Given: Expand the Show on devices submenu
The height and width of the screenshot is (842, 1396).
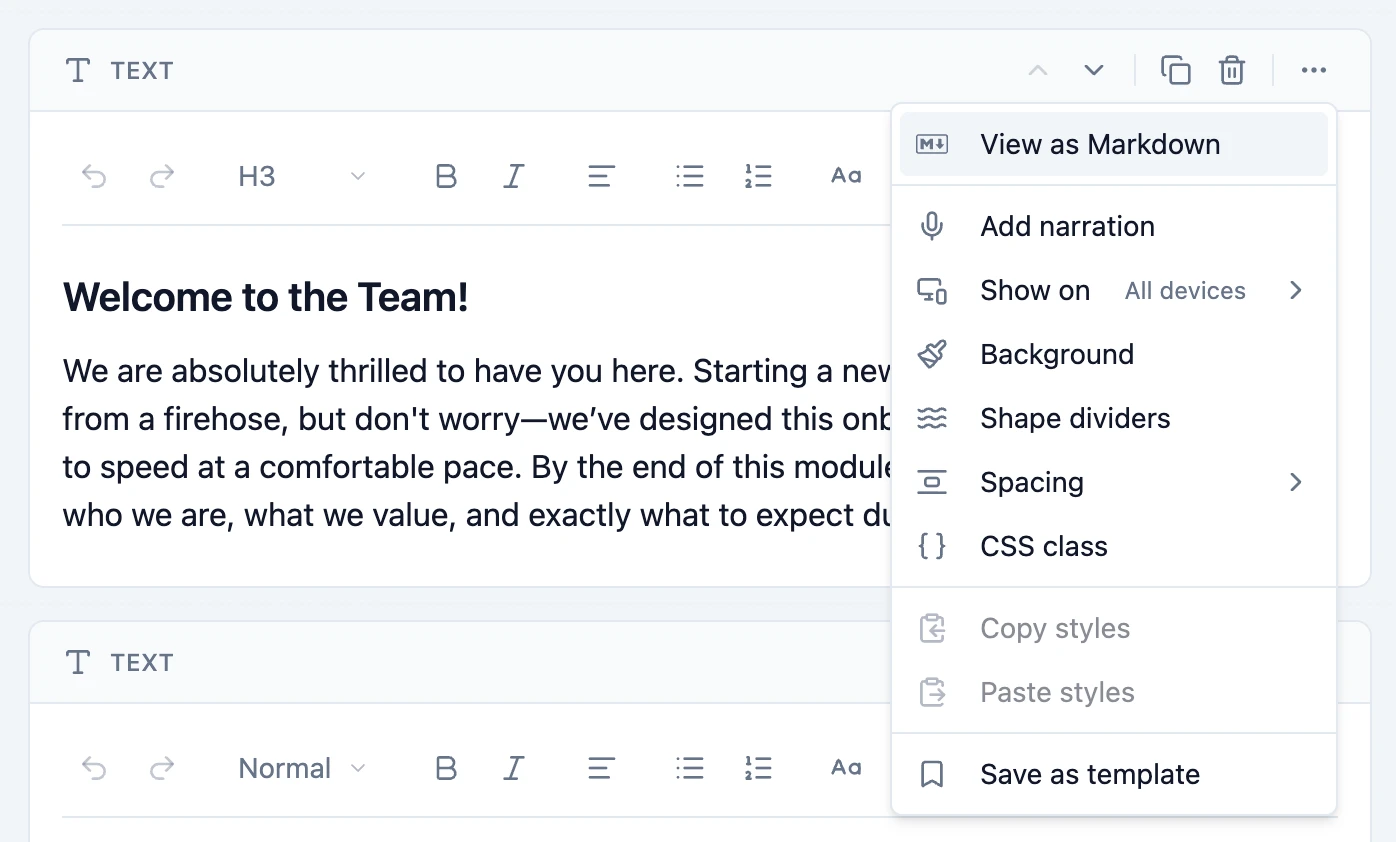Looking at the screenshot, I should pyautogui.click(x=1114, y=290).
